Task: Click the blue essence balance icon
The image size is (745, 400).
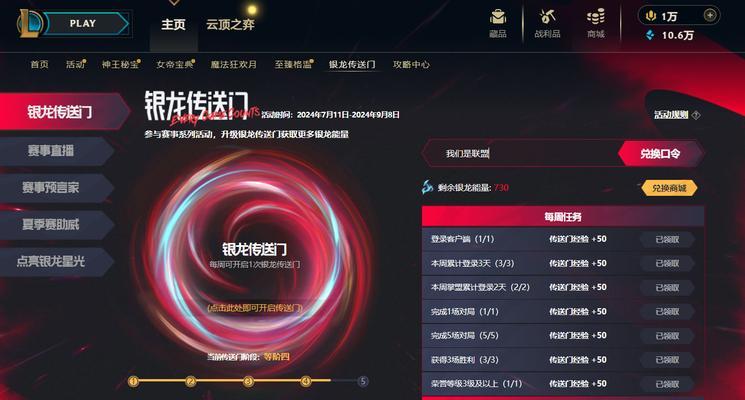Action: [650, 35]
